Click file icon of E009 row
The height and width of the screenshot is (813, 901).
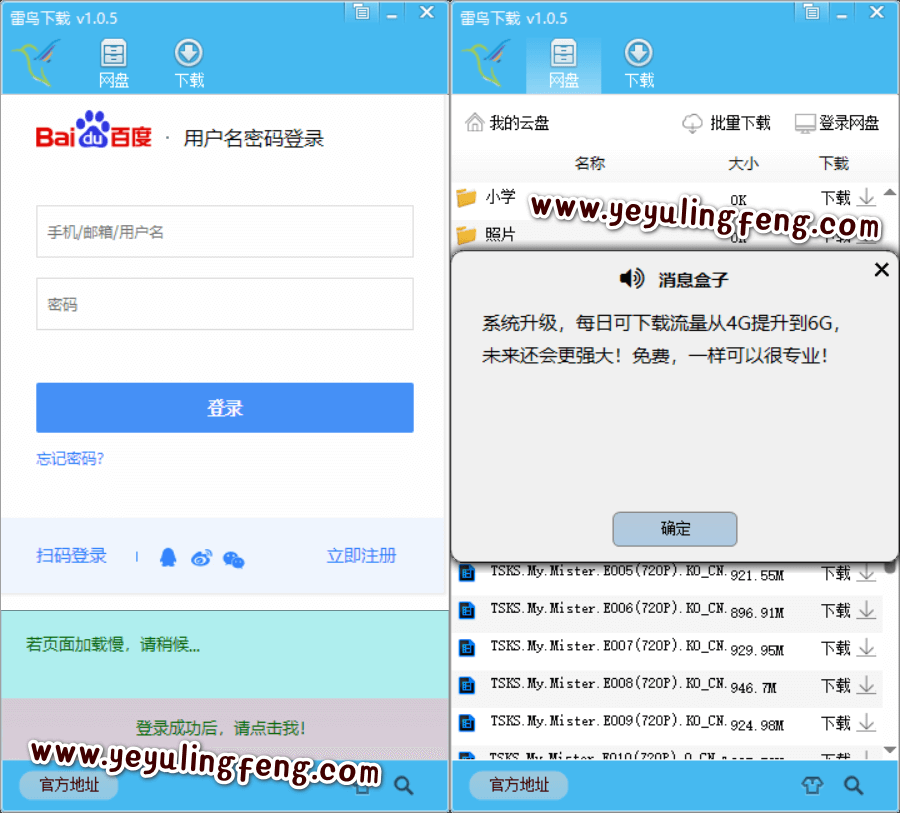pyautogui.click(x=467, y=723)
